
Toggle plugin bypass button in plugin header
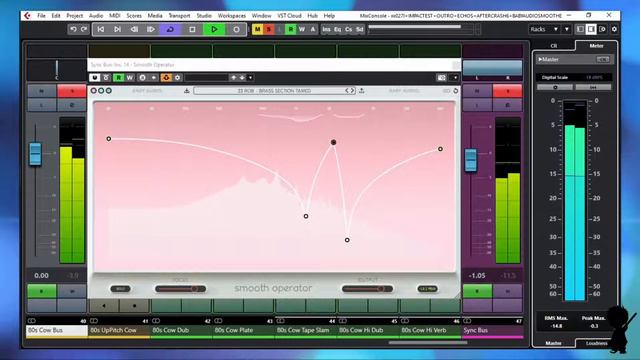[x=95, y=78]
